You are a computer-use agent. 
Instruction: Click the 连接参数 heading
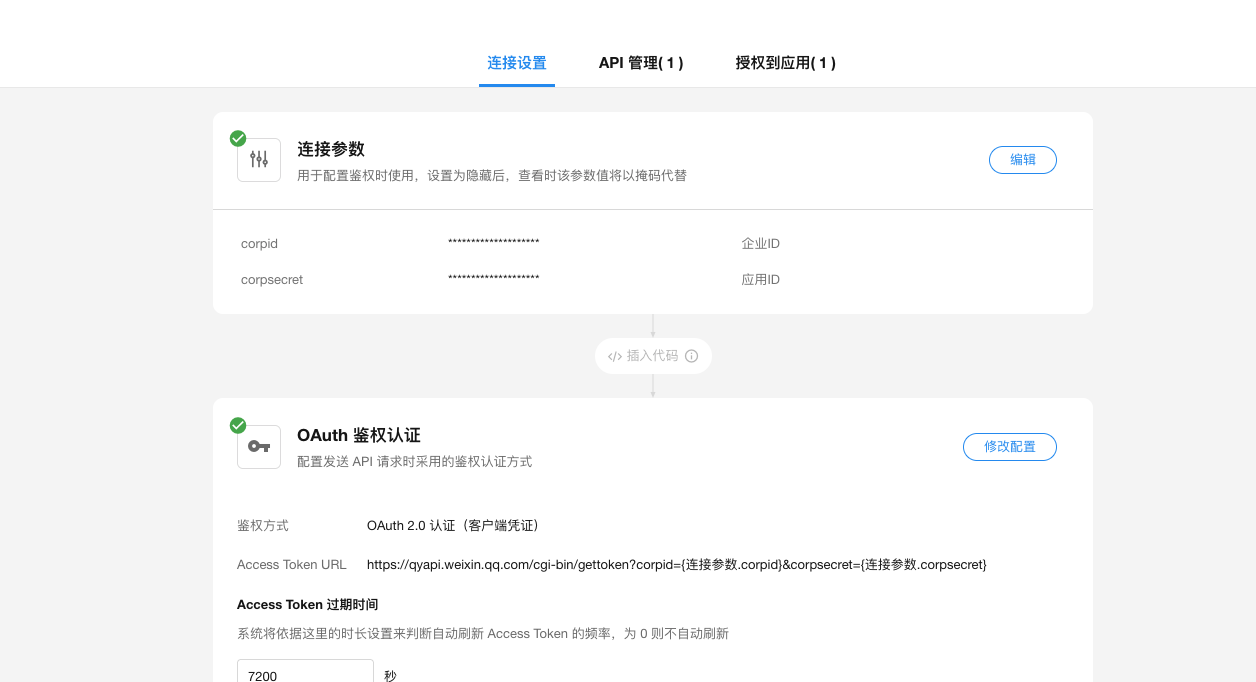(331, 149)
